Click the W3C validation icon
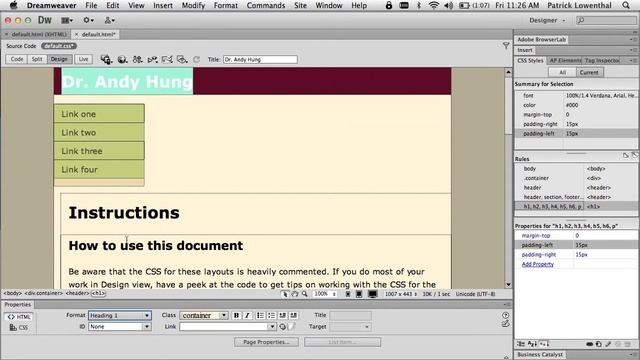Image resolution: width=640 pixels, height=360 pixels. (152, 60)
